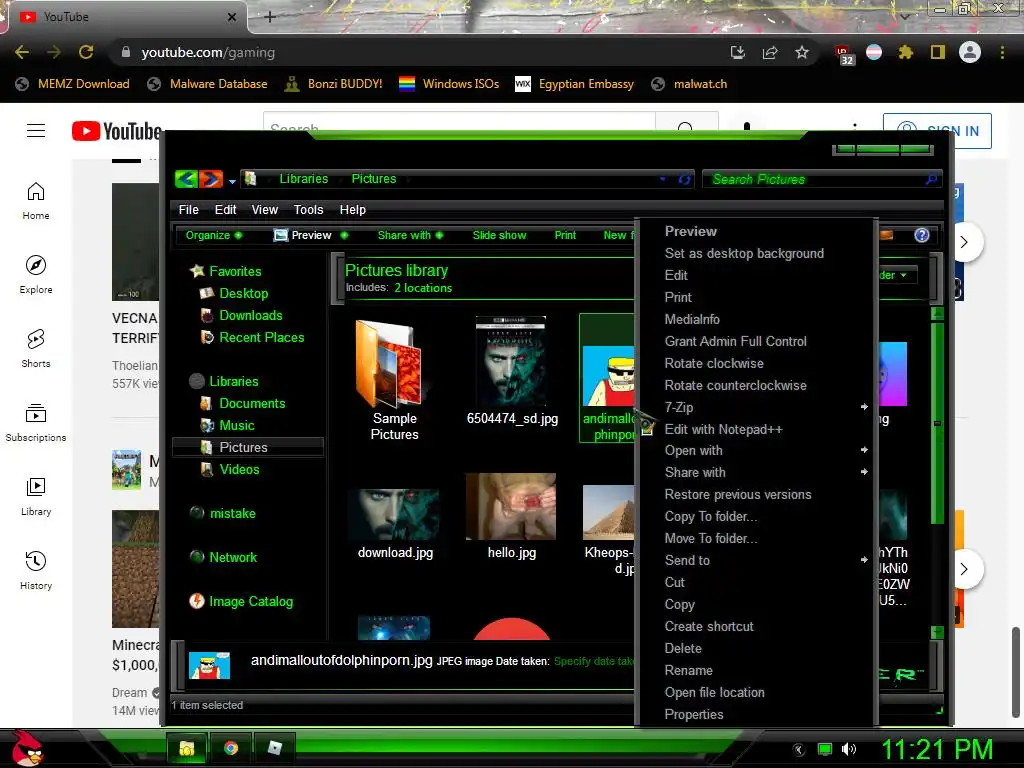Open Chrome extensions puzzle icon
The width and height of the screenshot is (1024, 768).
[x=905, y=52]
